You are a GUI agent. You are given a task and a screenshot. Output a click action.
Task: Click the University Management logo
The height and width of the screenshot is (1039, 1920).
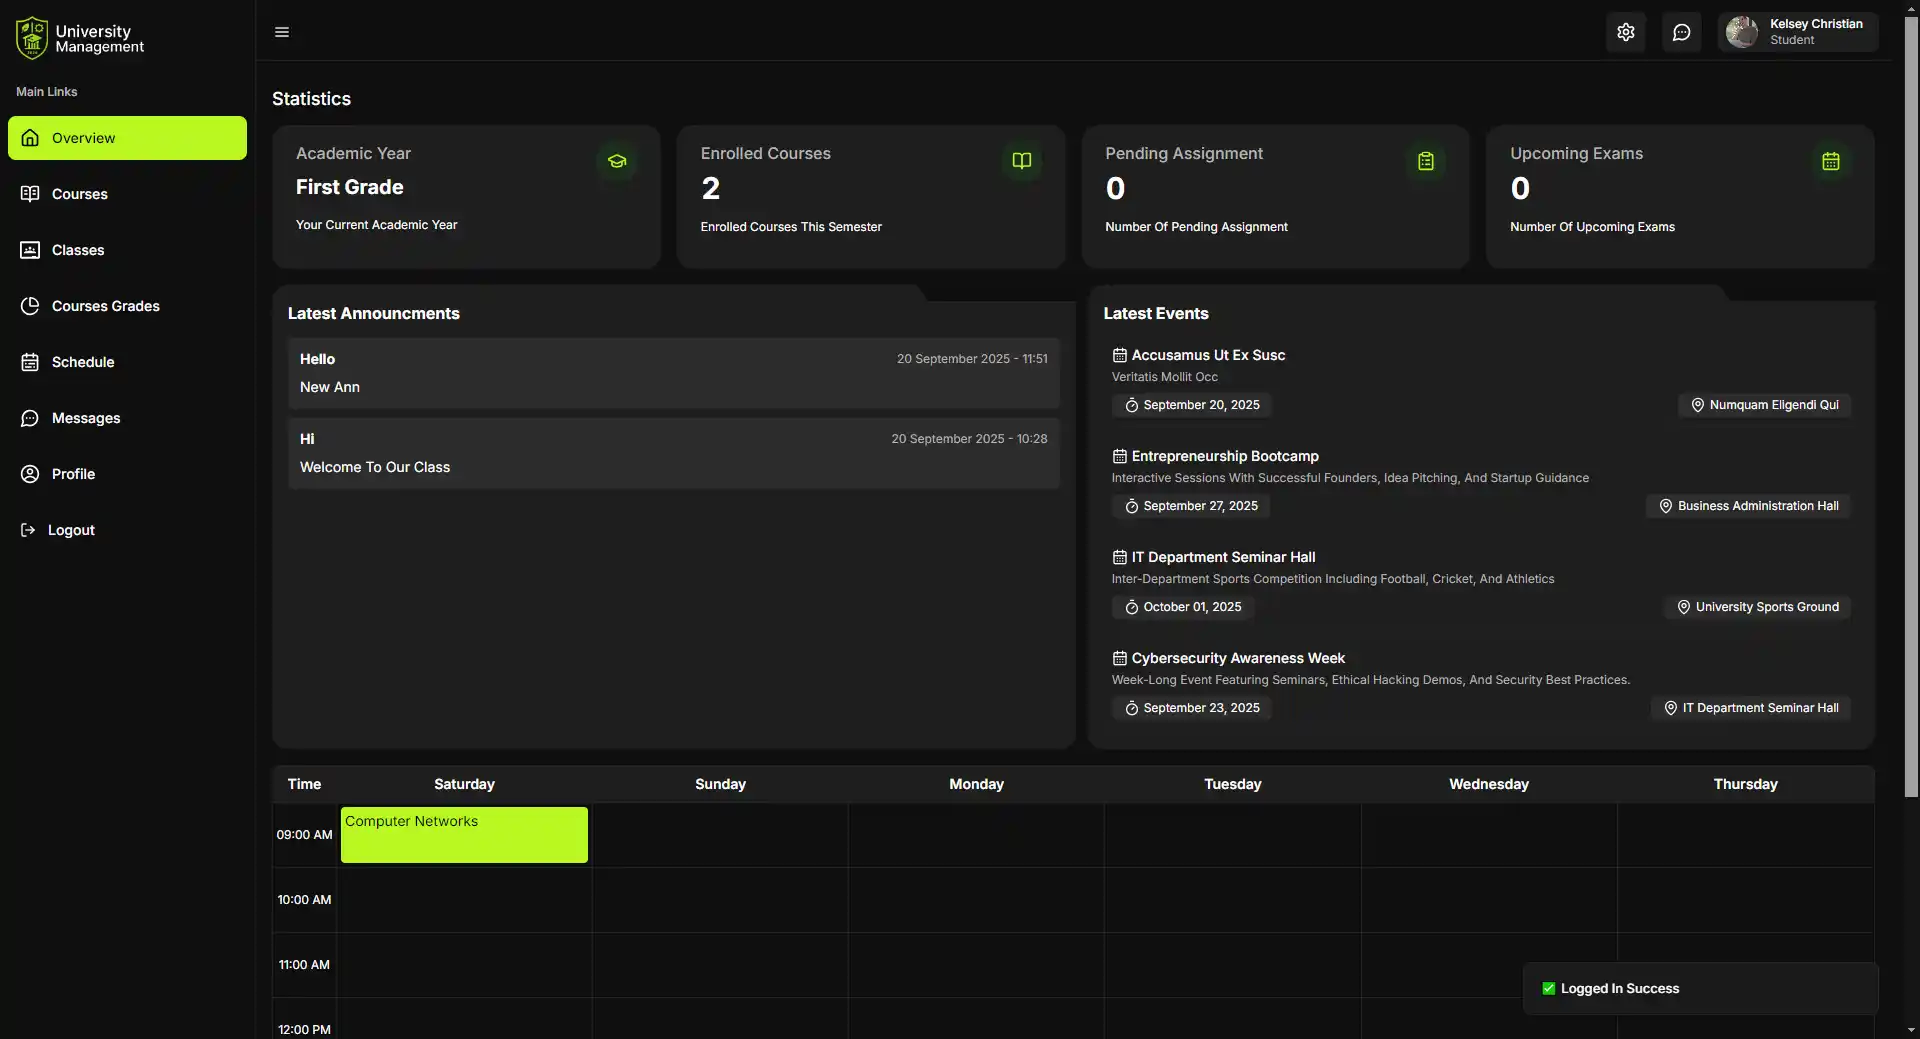point(30,36)
